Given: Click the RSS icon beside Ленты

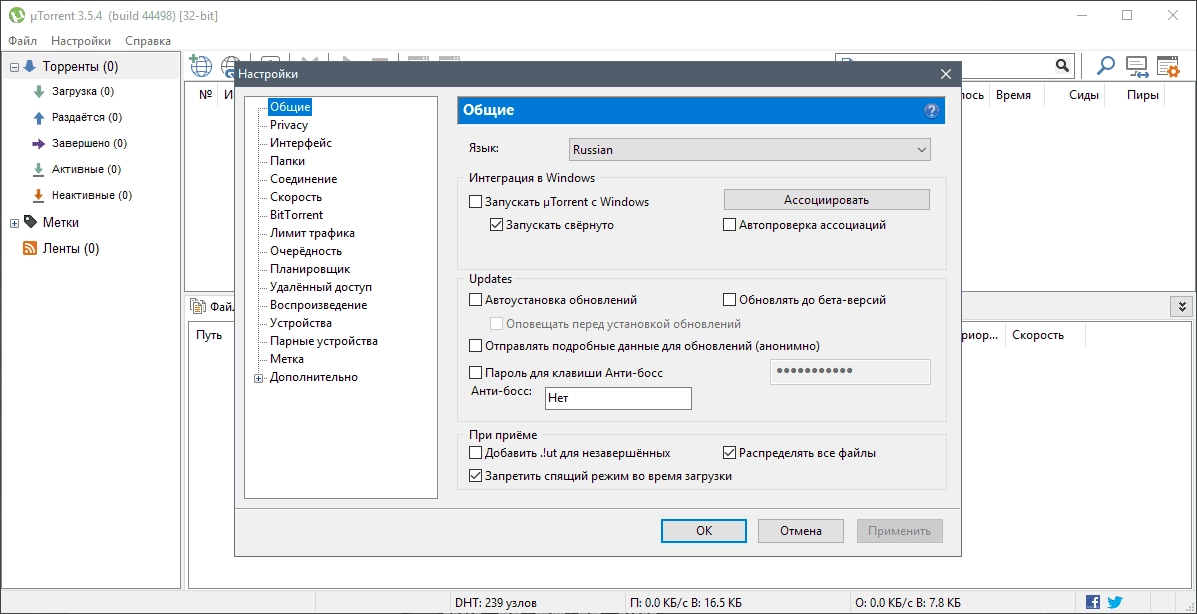Looking at the screenshot, I should click(31, 248).
